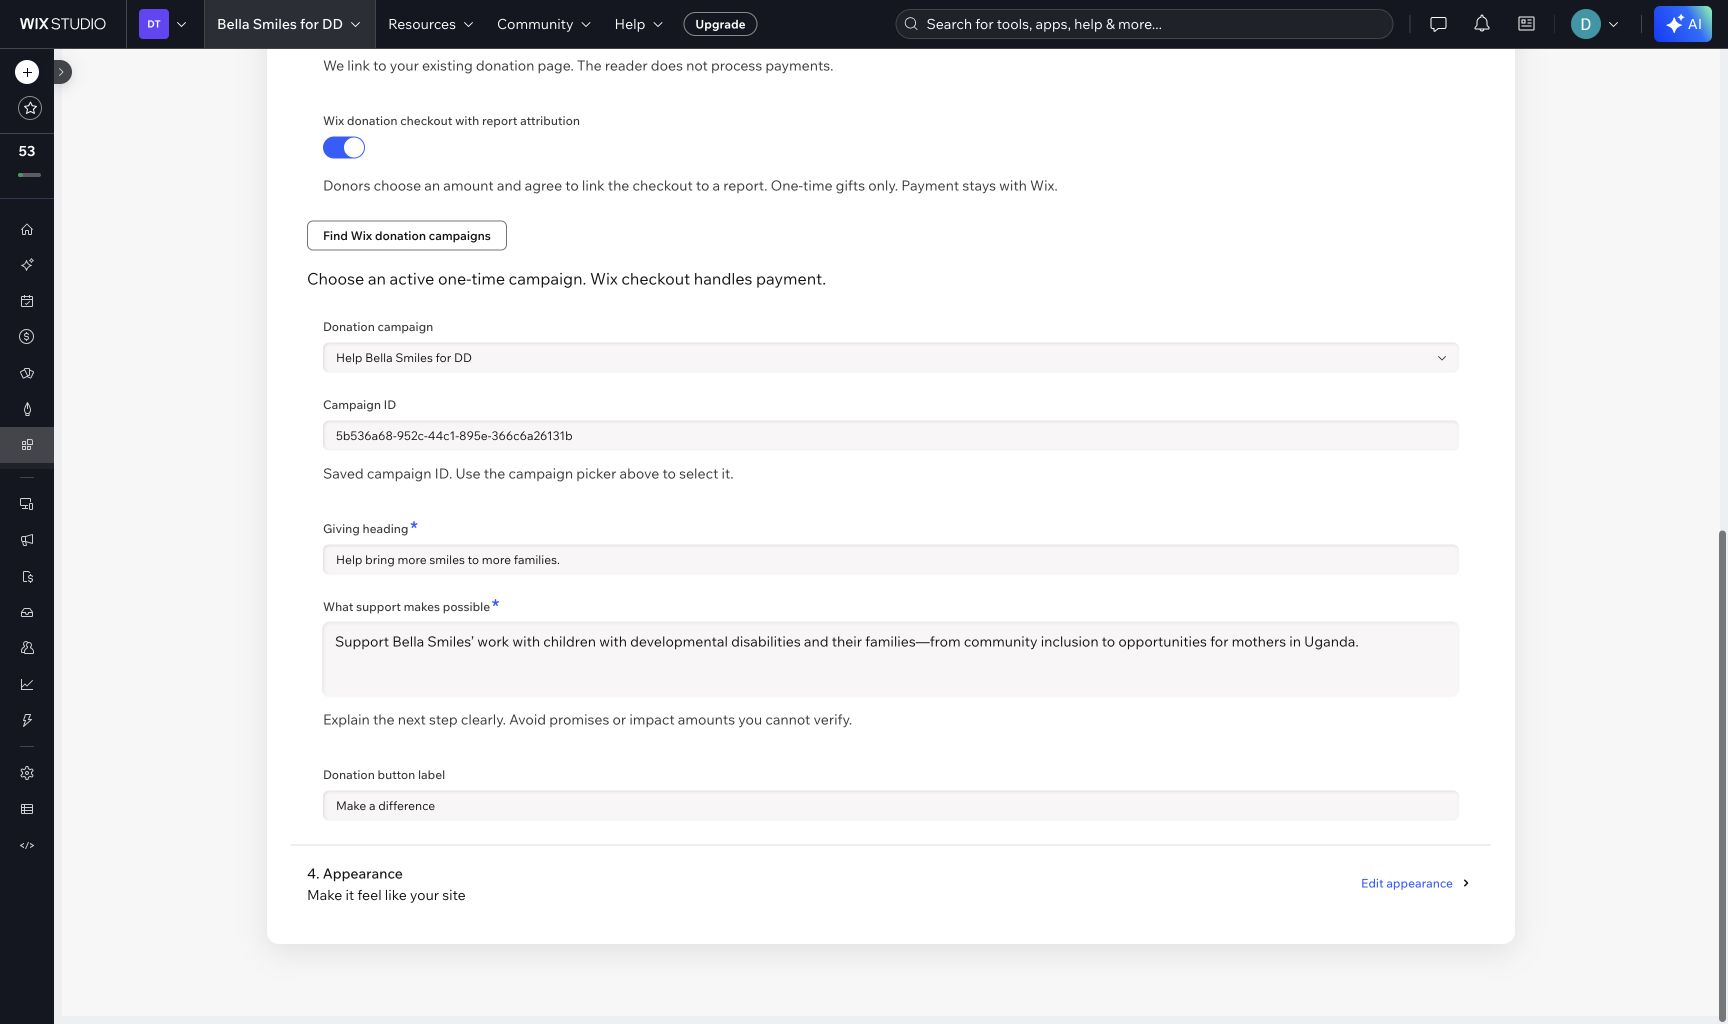Viewport: 1728px width, 1024px height.
Task: Click the plus add button in sidebar
Action: [27, 72]
